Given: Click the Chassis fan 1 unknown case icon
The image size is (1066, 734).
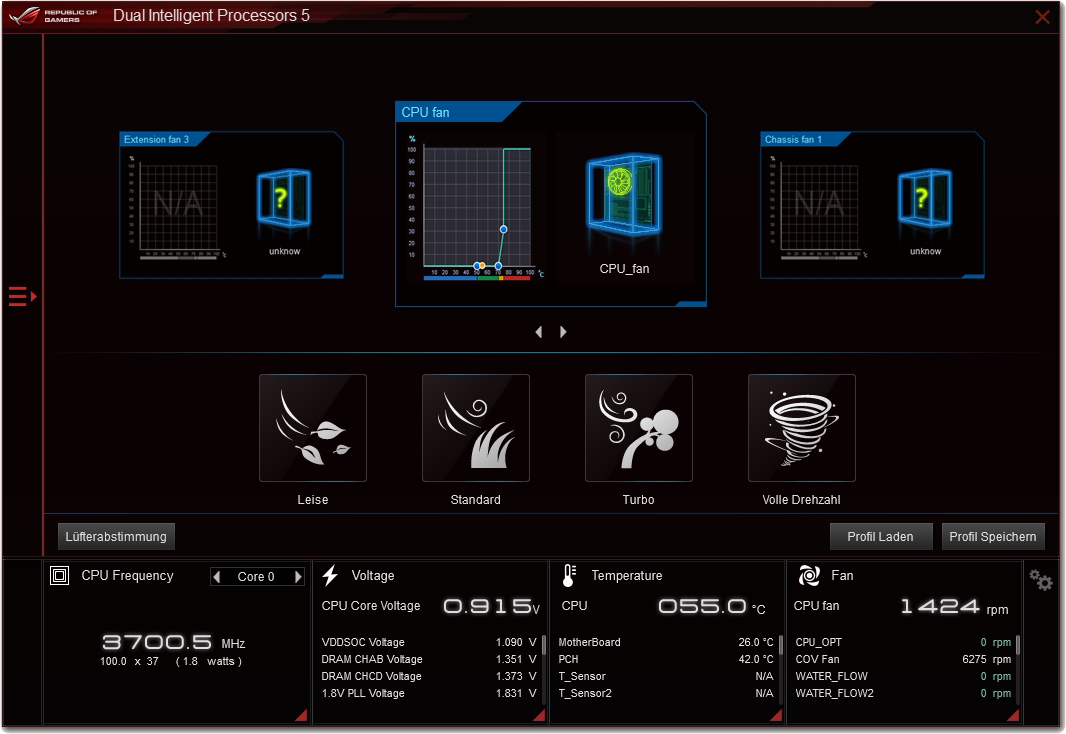Looking at the screenshot, I should pyautogui.click(x=925, y=198).
